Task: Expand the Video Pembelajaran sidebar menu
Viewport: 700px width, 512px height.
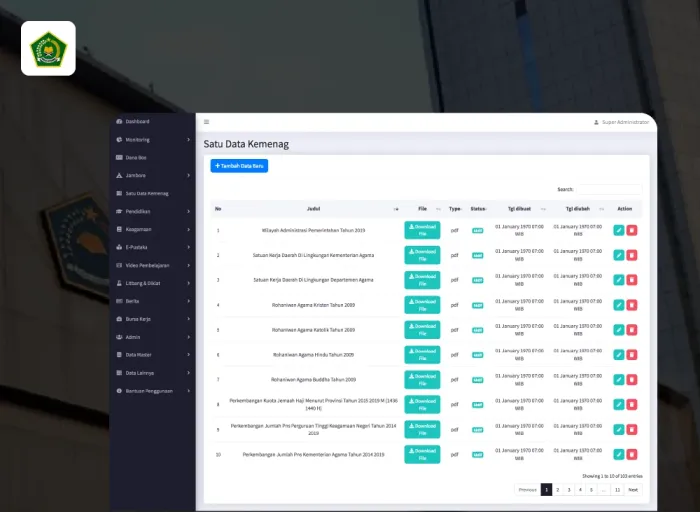Action: pos(153,265)
